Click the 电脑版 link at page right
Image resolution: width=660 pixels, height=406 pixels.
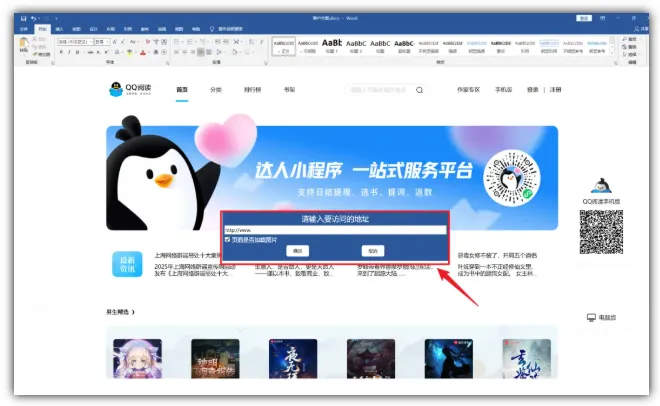(x=601, y=317)
